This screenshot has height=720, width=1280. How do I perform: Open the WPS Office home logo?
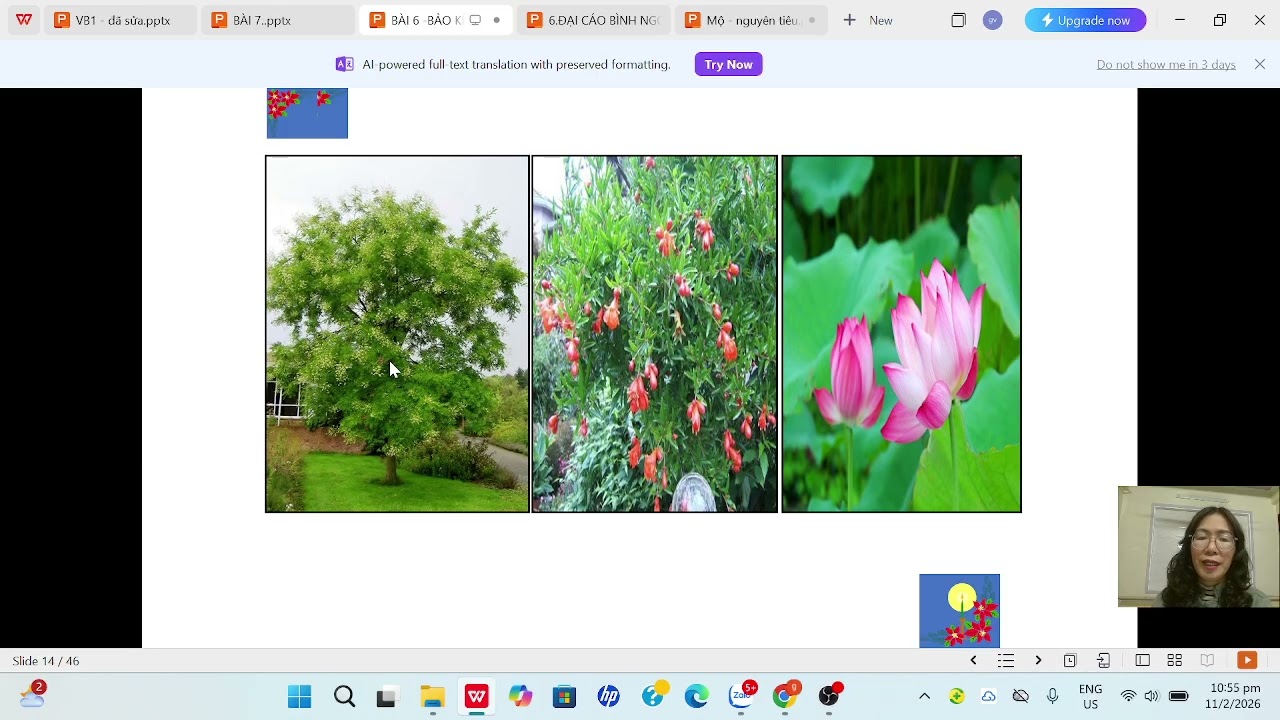coord(24,20)
